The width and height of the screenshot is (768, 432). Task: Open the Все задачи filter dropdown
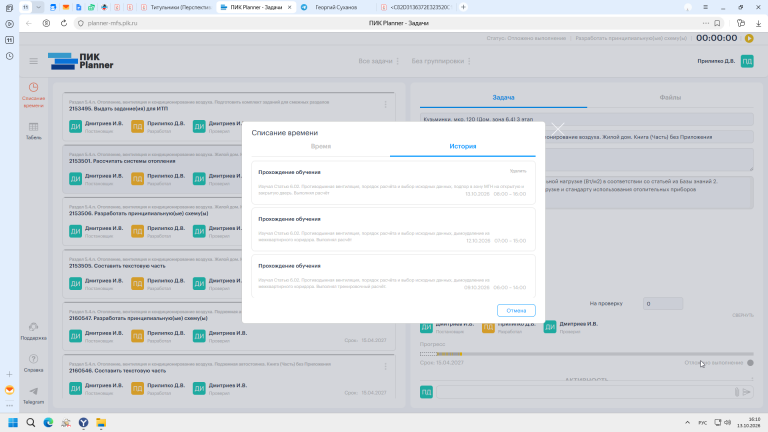(379, 61)
